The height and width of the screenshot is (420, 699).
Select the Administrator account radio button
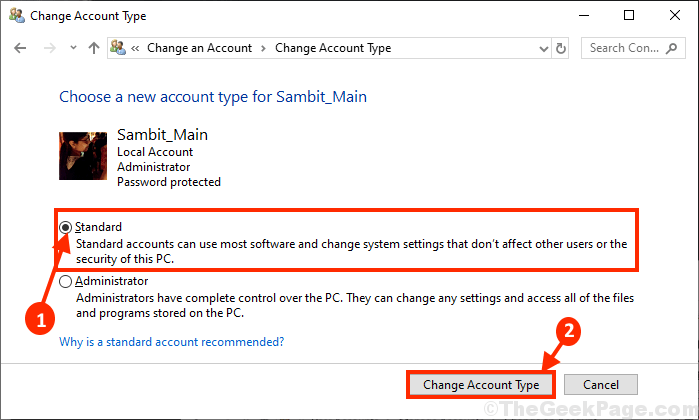[66, 281]
